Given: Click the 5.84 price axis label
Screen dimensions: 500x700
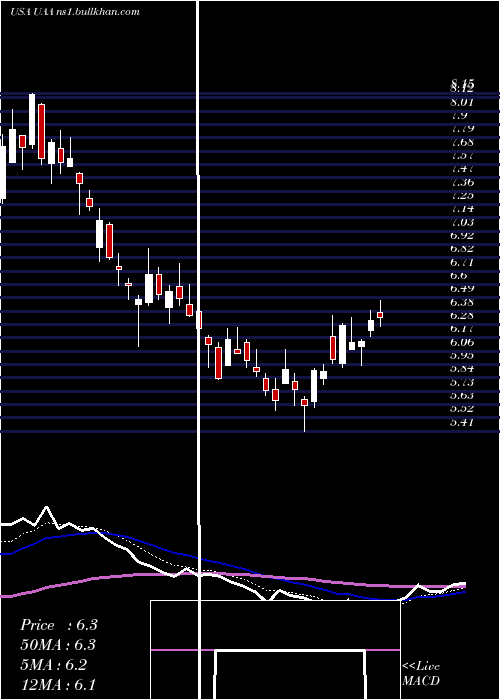Looking at the screenshot, I should [462, 369].
